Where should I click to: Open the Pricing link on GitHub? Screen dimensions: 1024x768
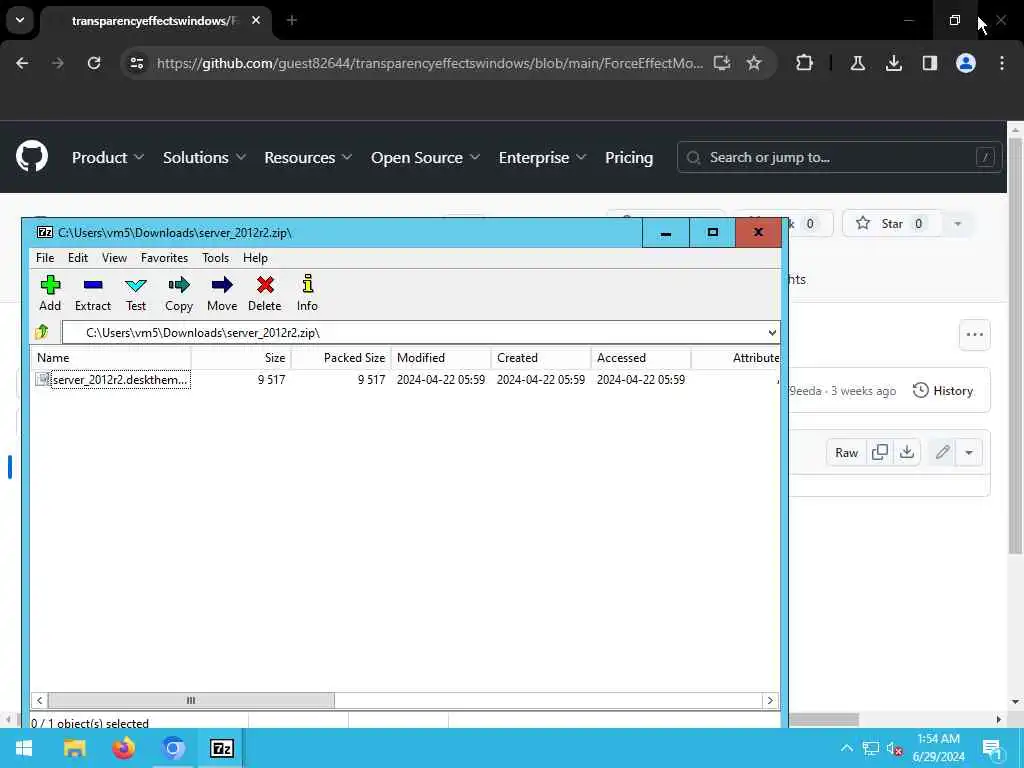[629, 157]
